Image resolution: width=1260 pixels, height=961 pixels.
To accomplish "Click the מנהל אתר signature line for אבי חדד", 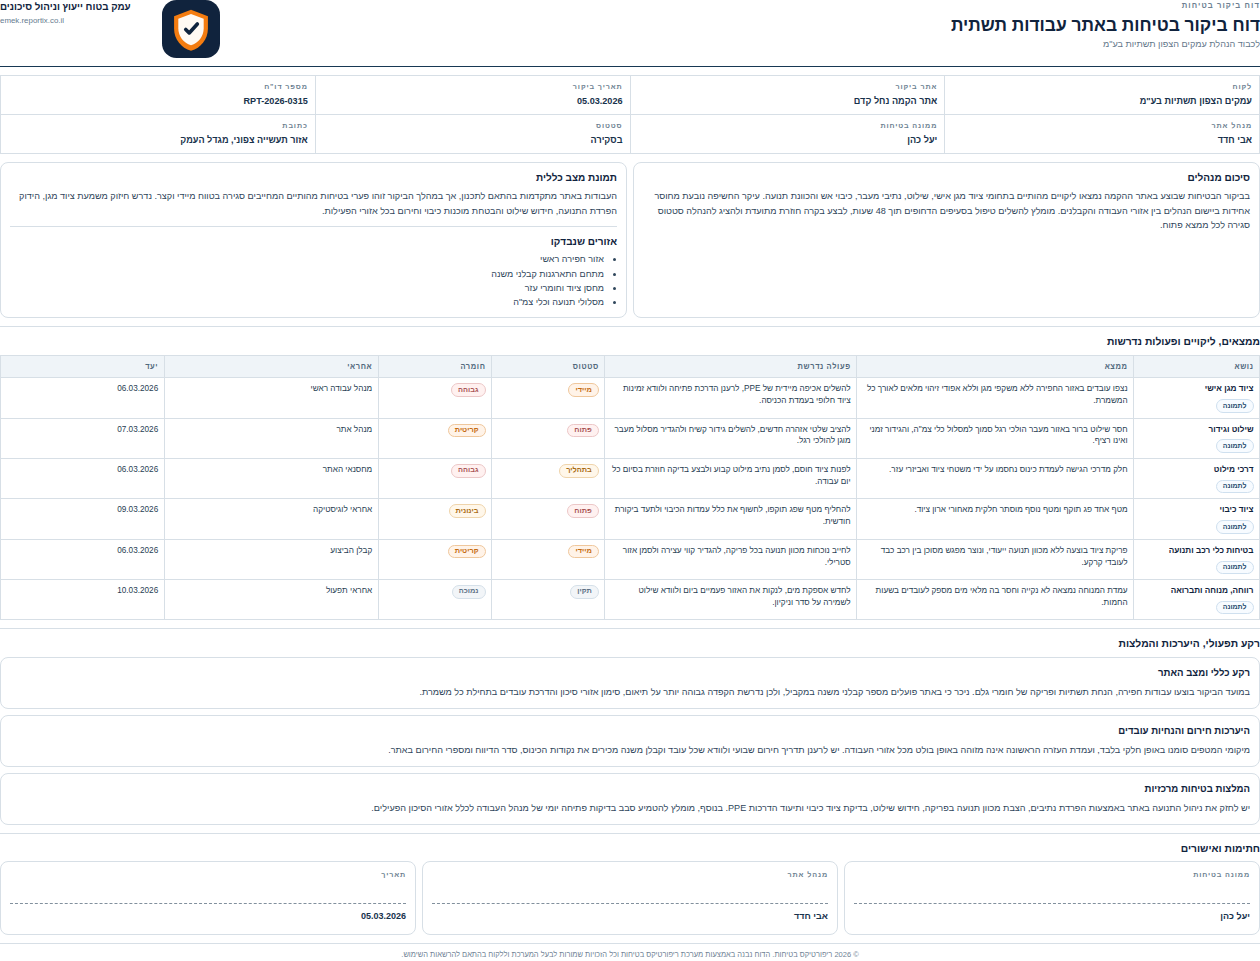I will 629,903.
